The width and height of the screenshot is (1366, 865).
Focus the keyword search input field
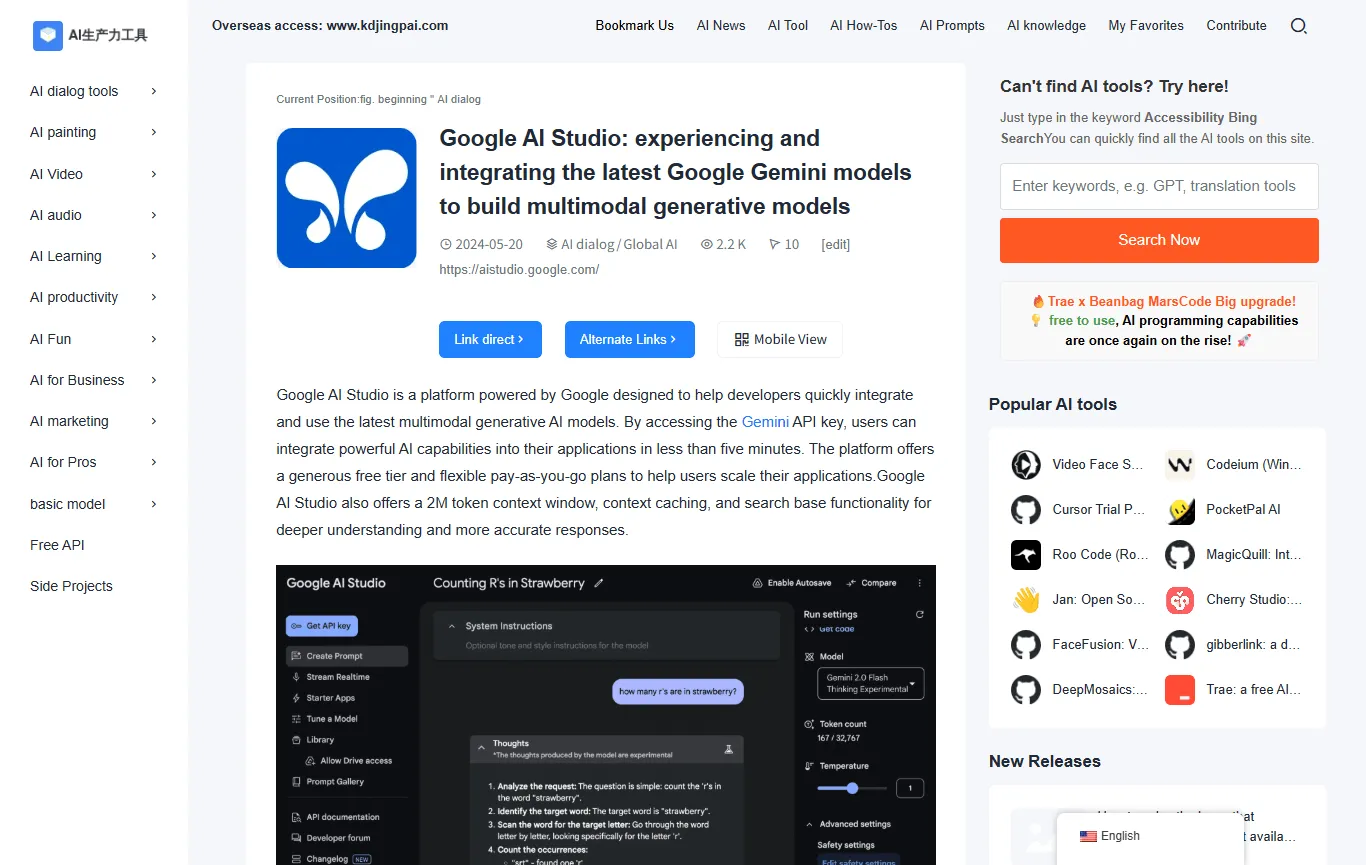click(1159, 186)
